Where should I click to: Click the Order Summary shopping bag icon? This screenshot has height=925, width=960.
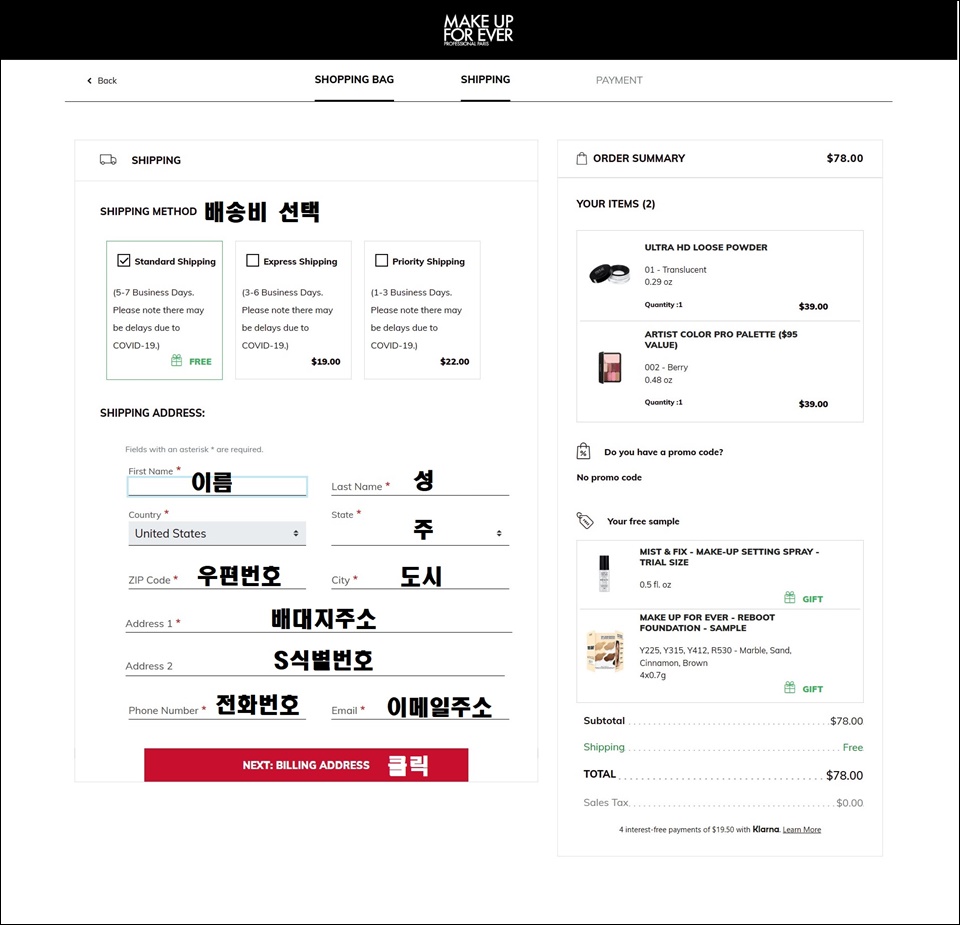click(582, 159)
